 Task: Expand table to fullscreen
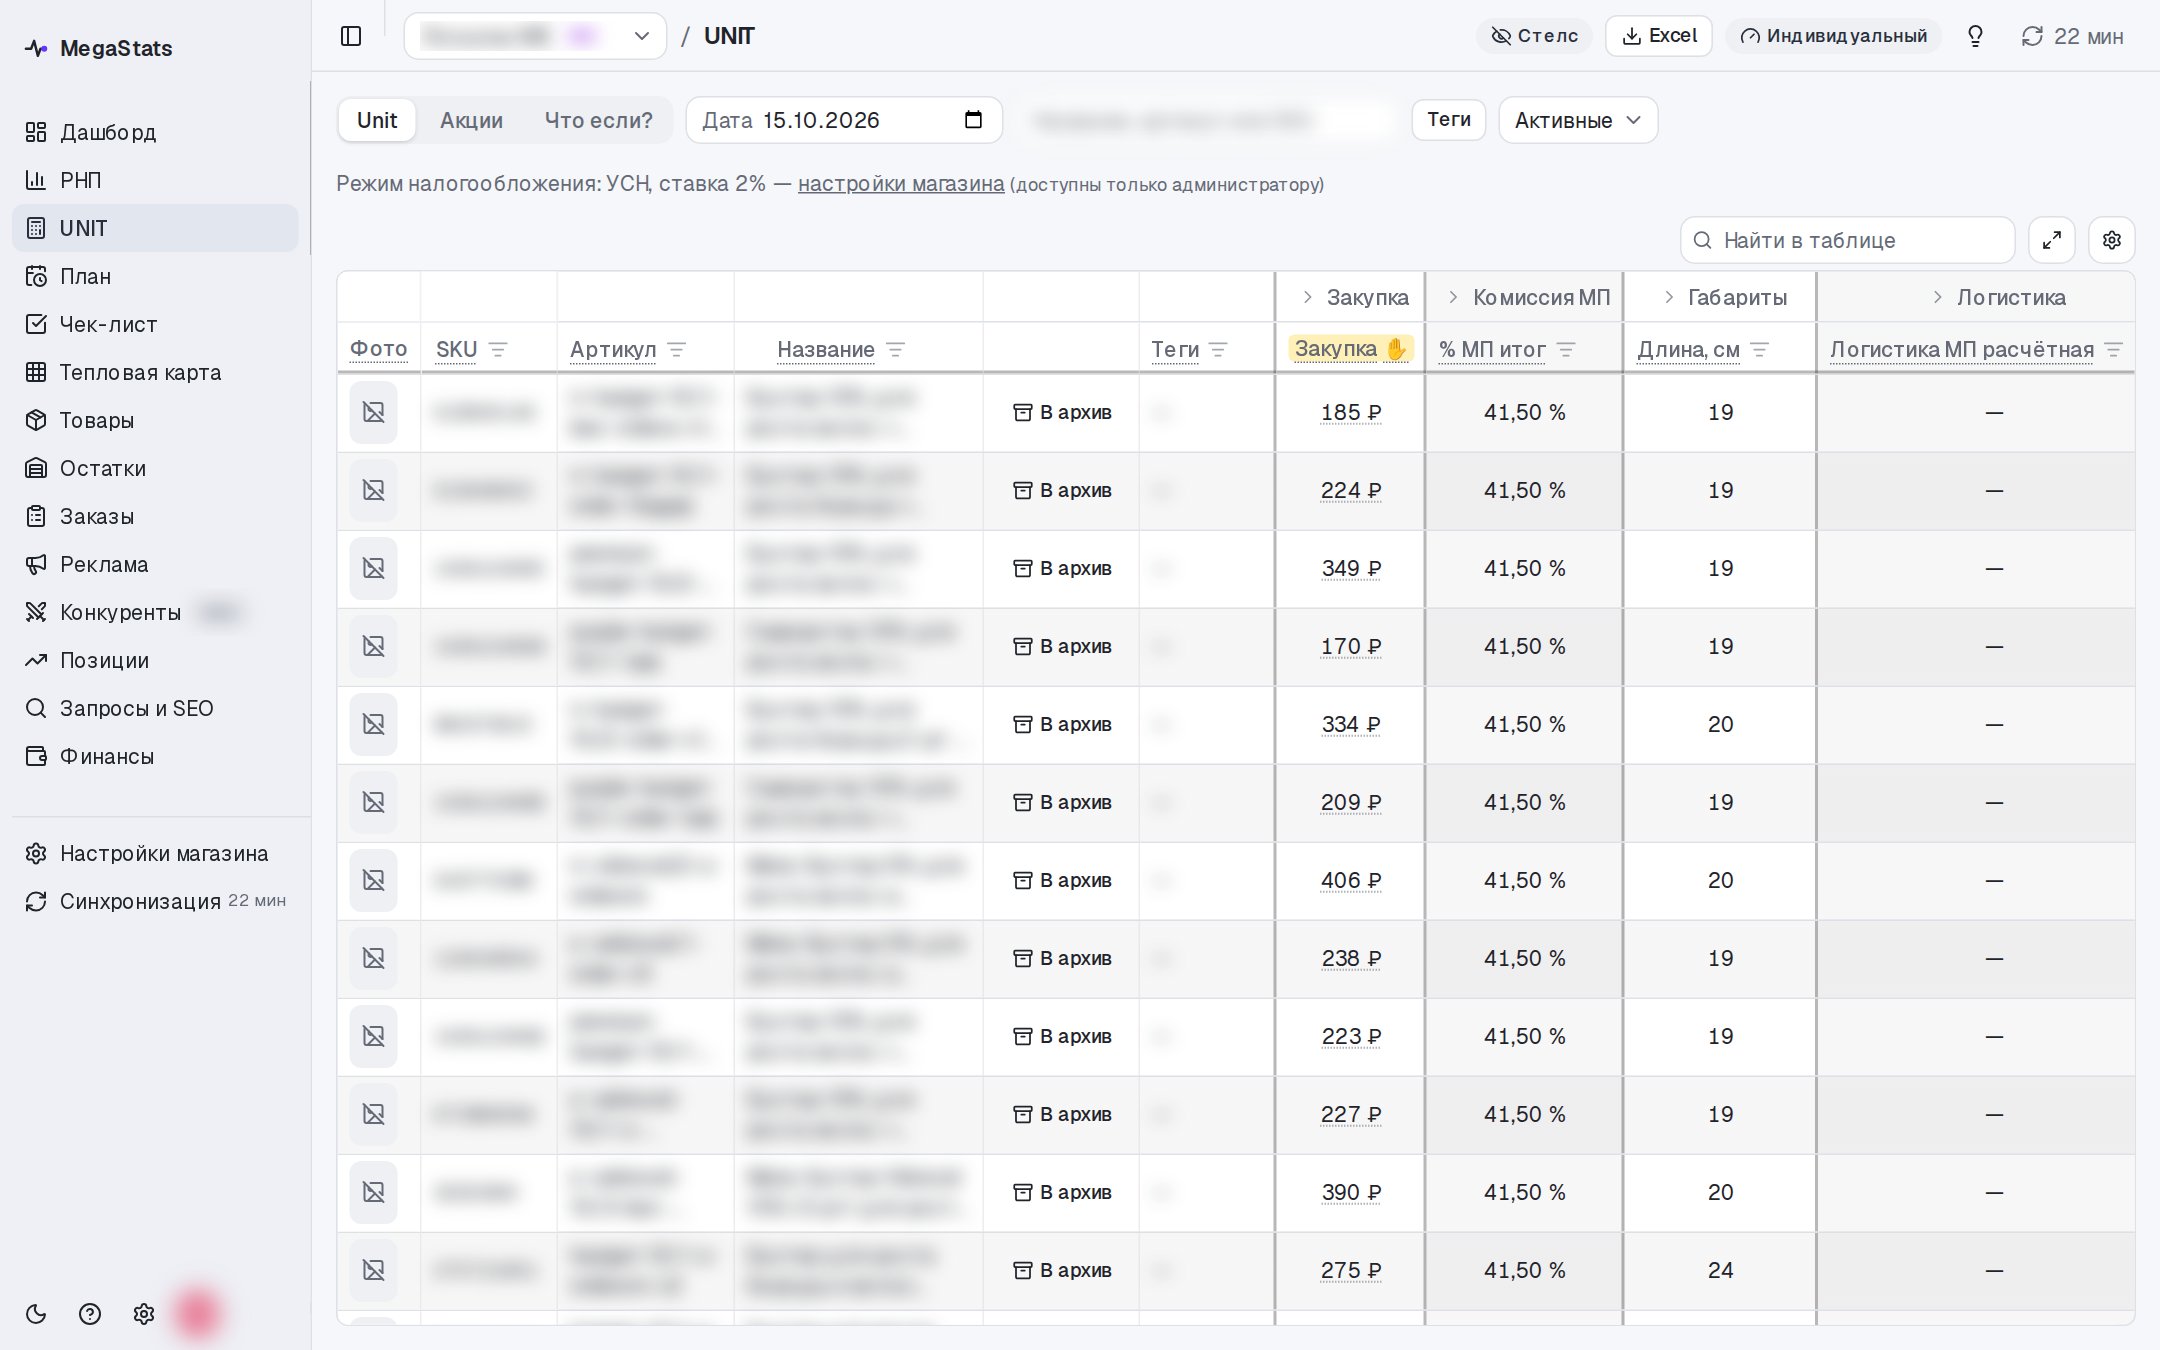(2052, 240)
